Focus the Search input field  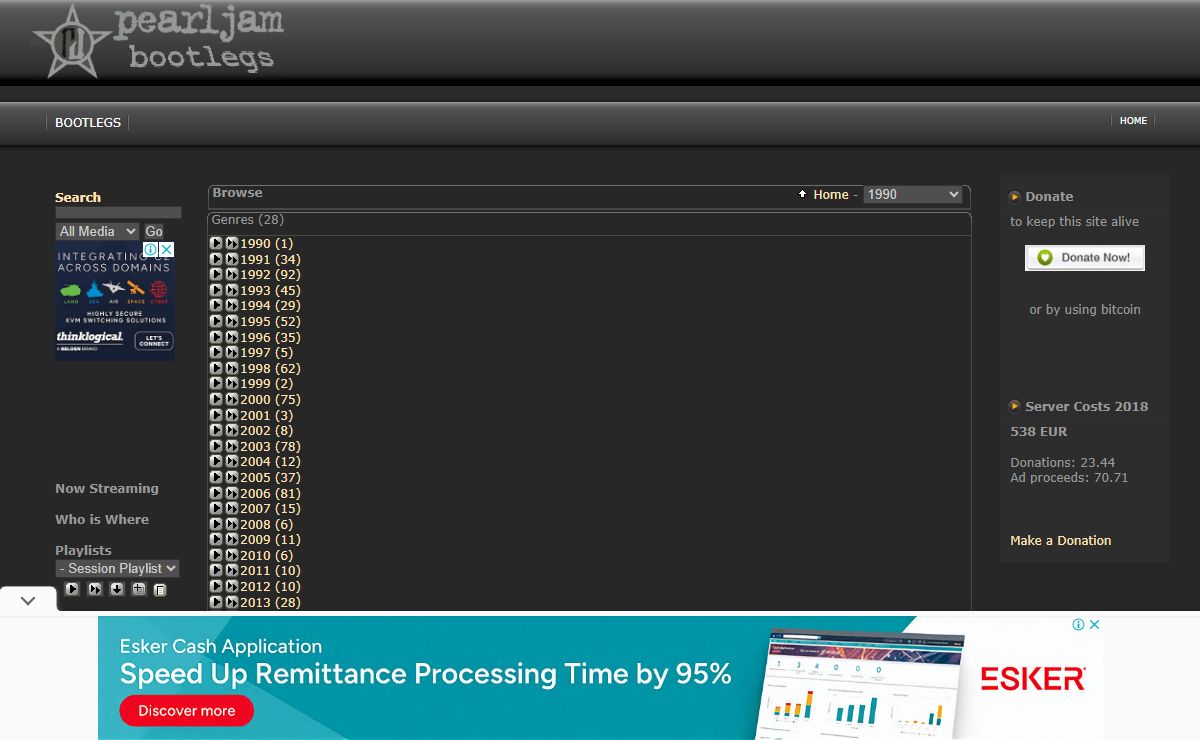(118, 213)
